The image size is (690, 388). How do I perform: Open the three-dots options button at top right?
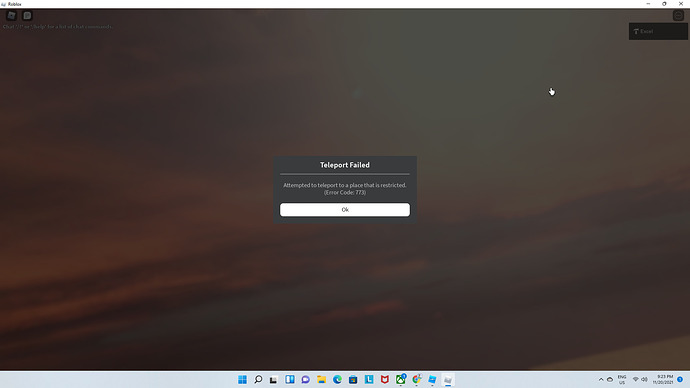678,16
